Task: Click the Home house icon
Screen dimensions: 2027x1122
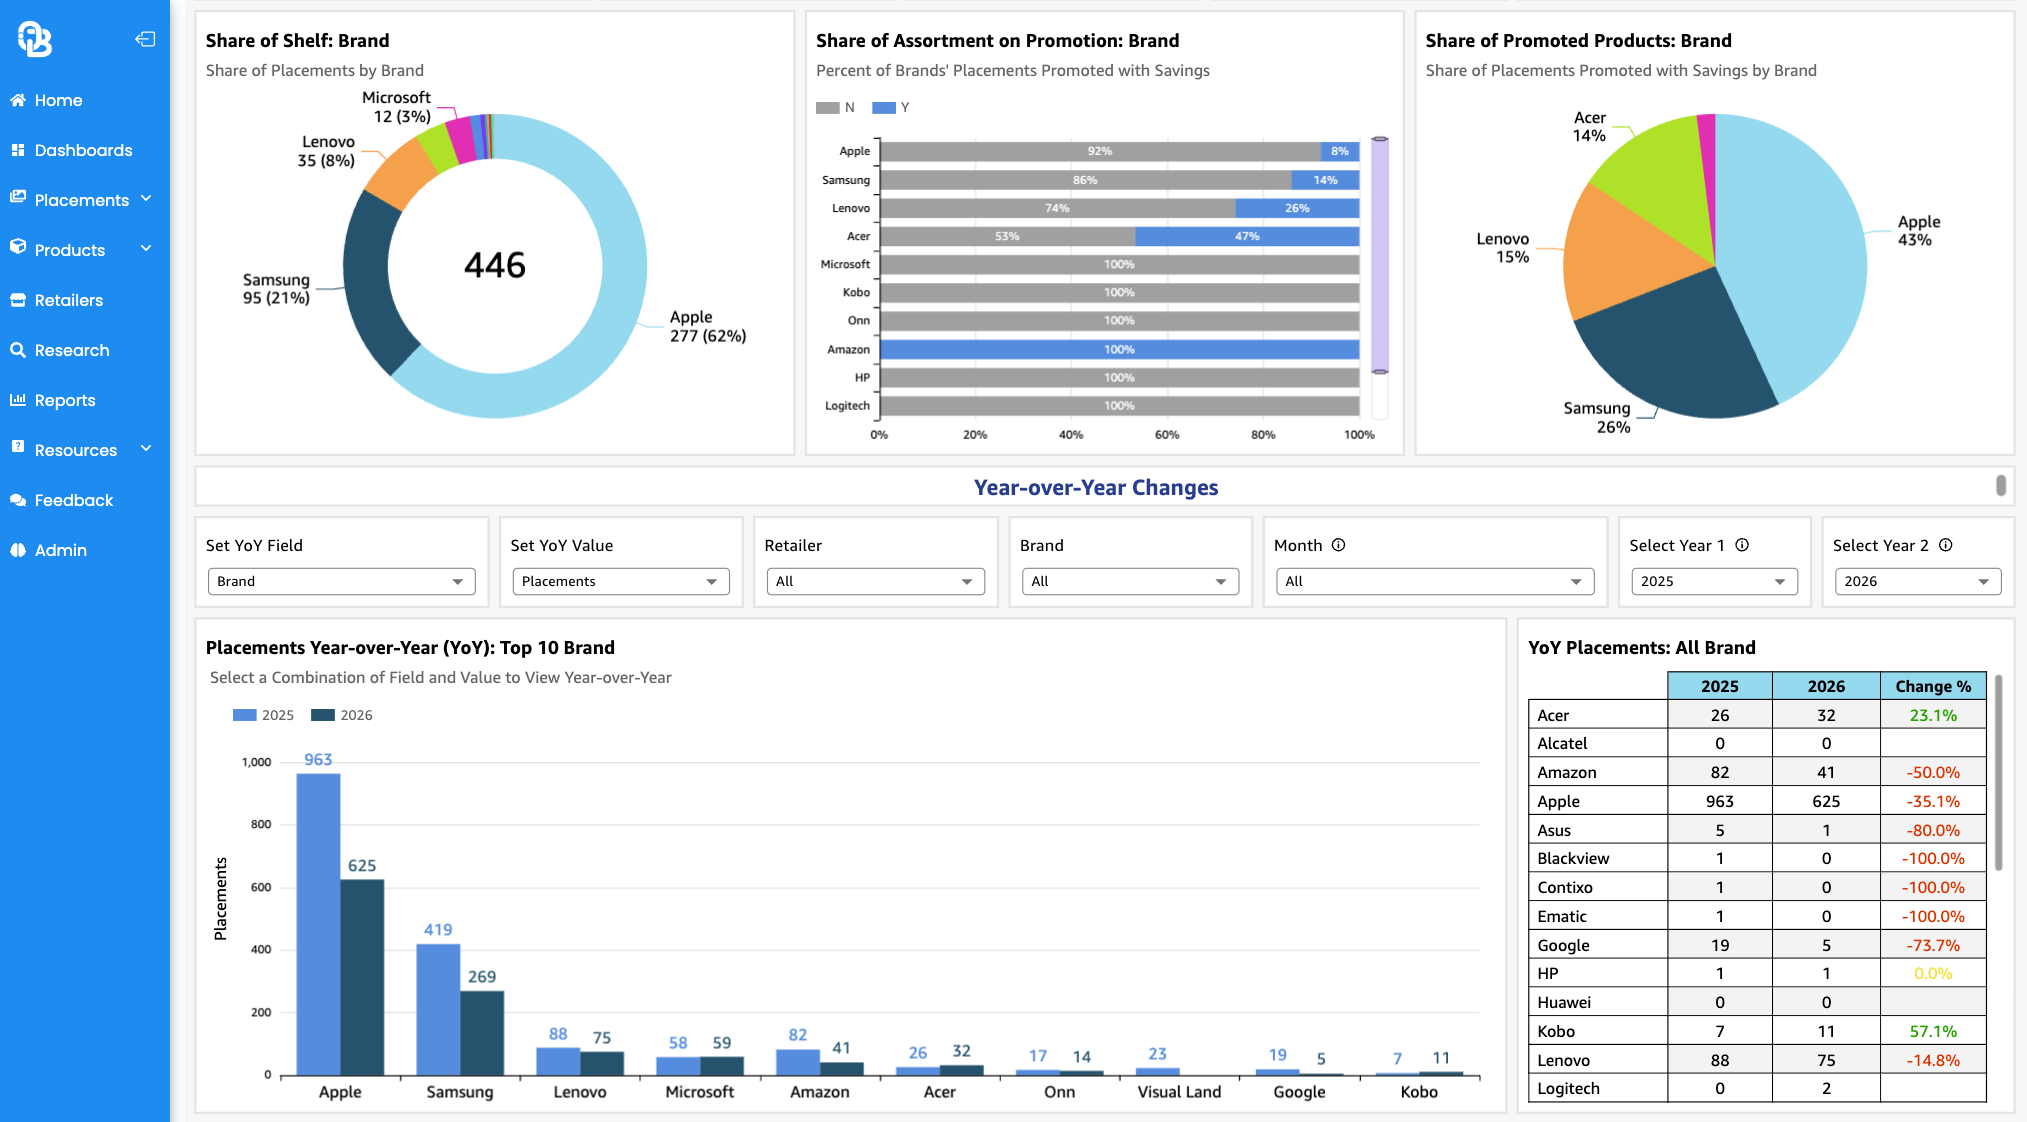Action: pyautogui.click(x=18, y=100)
